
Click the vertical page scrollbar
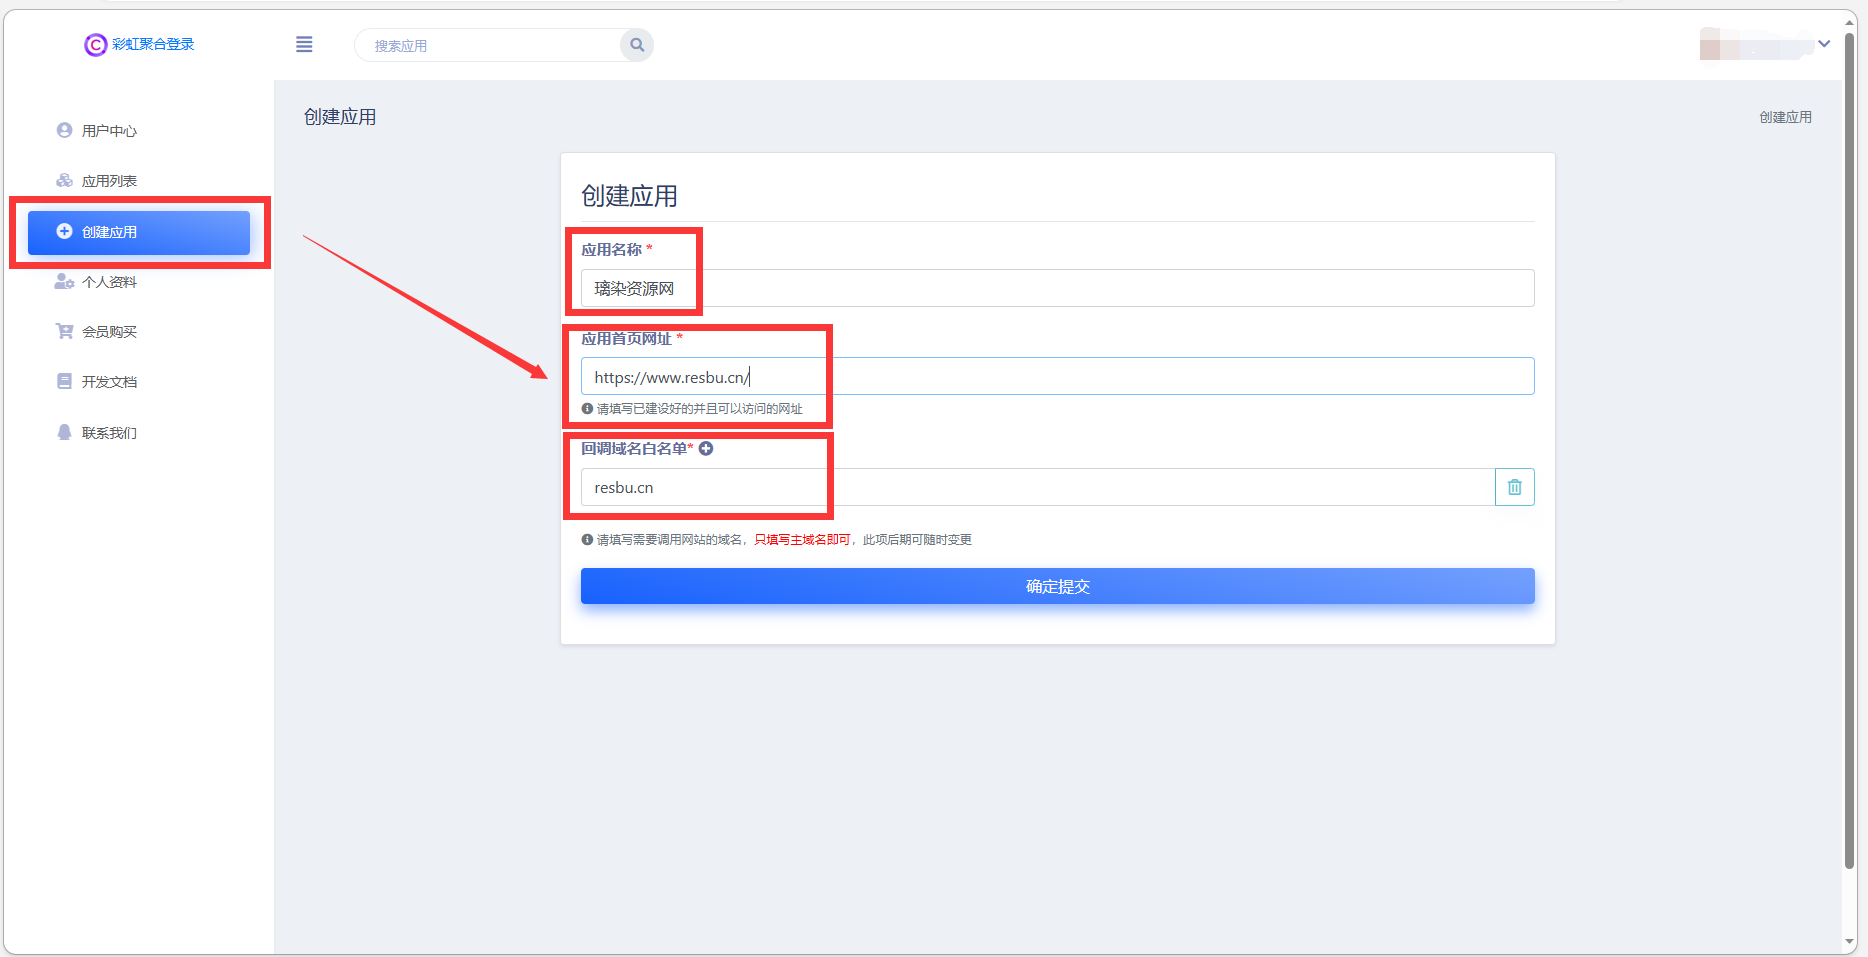click(1849, 450)
